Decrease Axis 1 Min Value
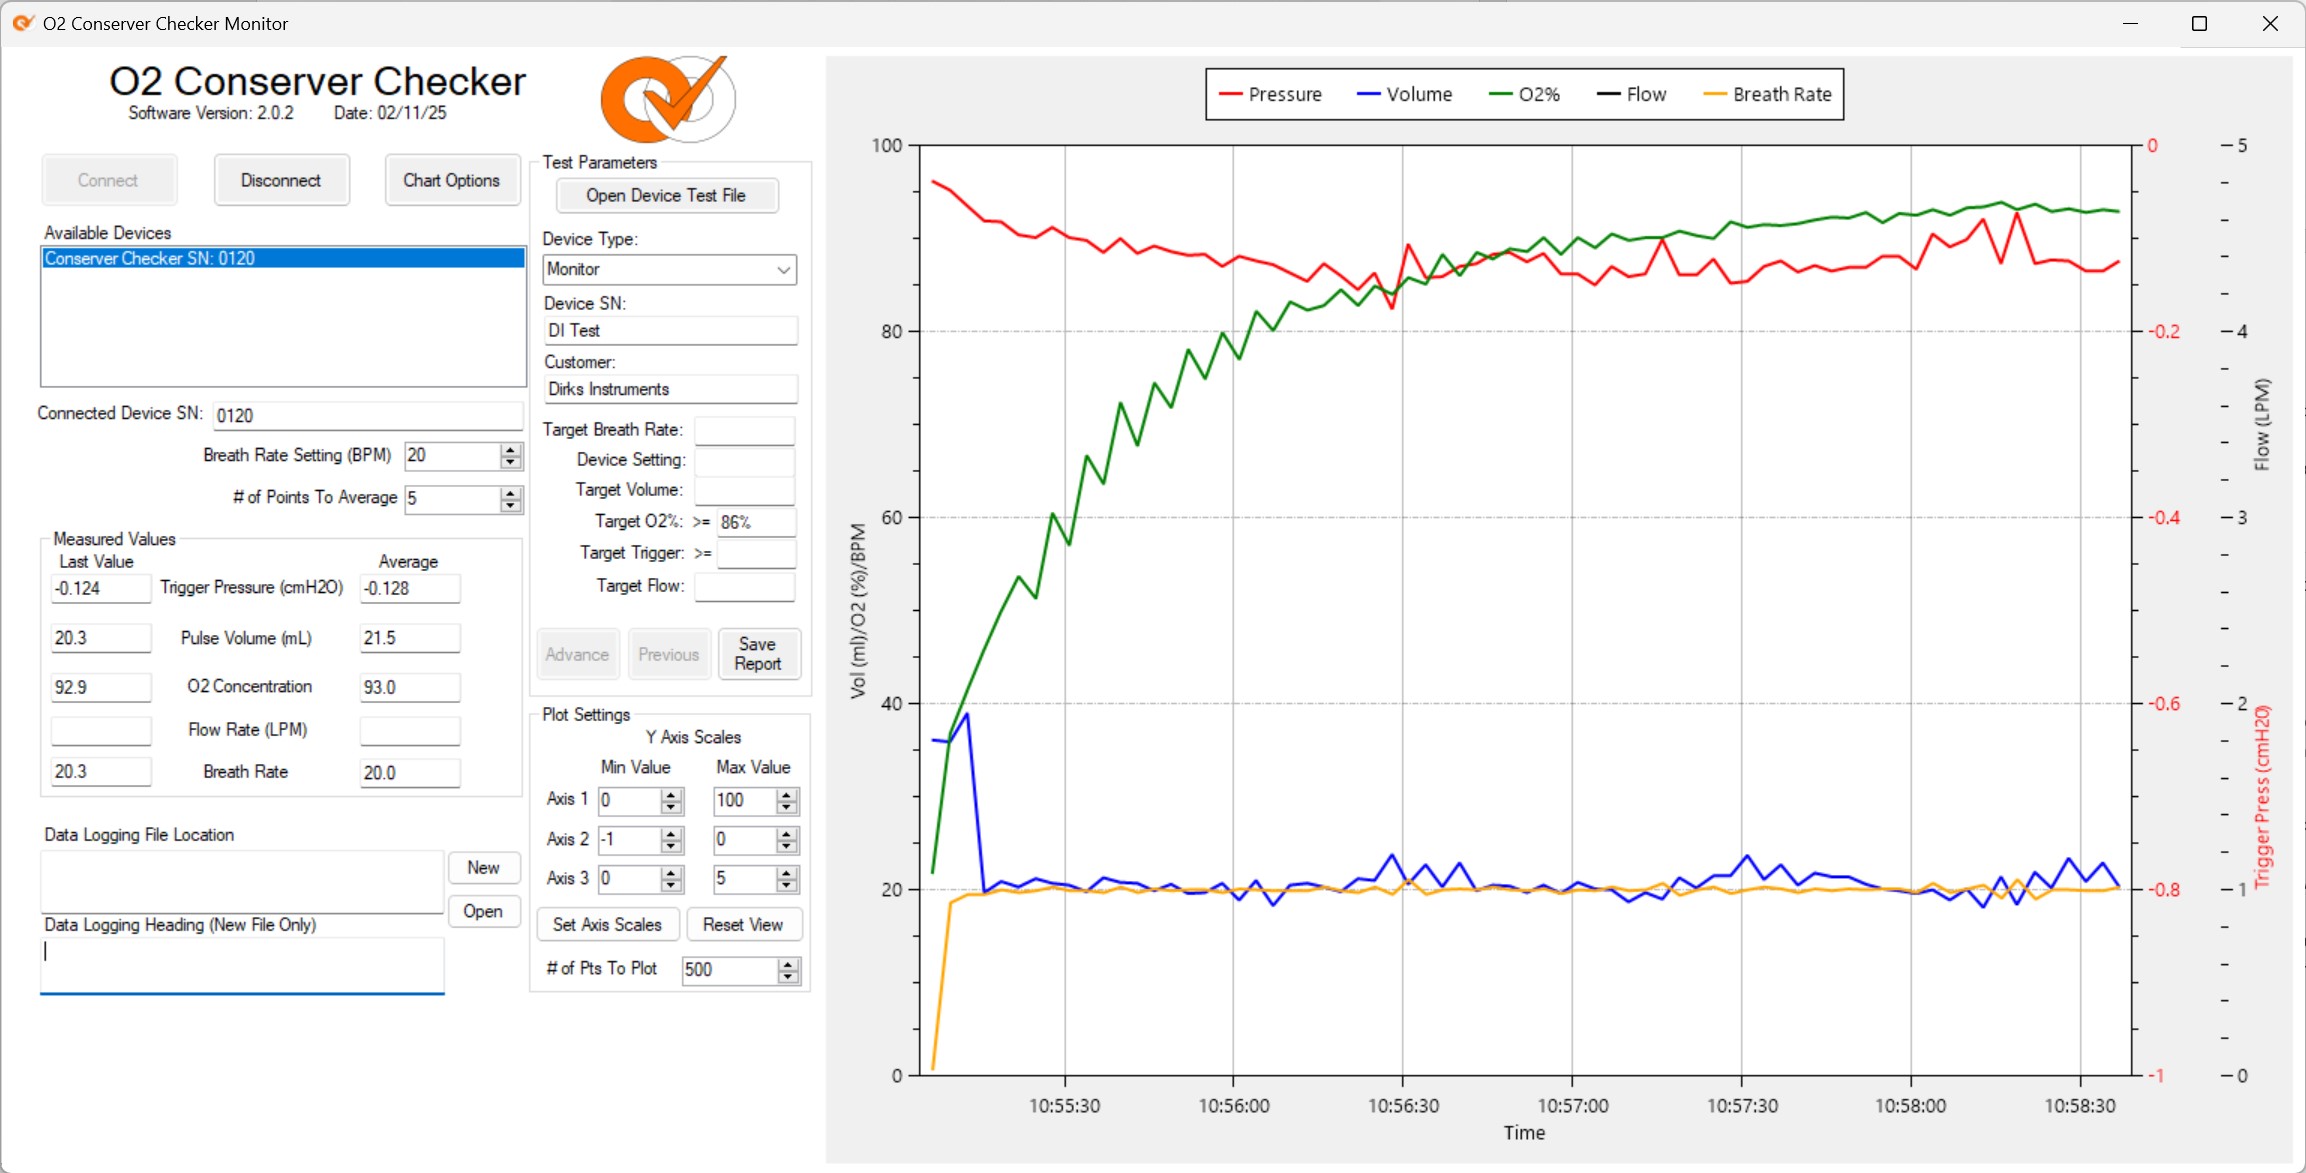The height and width of the screenshot is (1173, 2306). [x=672, y=807]
